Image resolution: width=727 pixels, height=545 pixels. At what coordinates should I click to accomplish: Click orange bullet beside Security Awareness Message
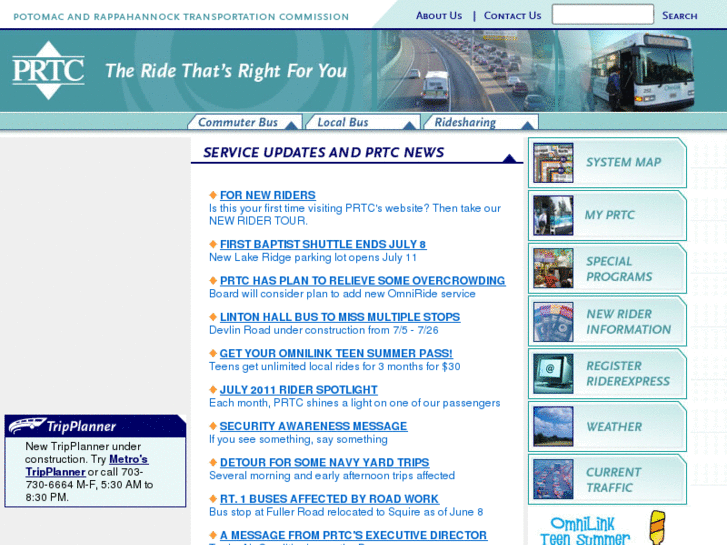(213, 426)
